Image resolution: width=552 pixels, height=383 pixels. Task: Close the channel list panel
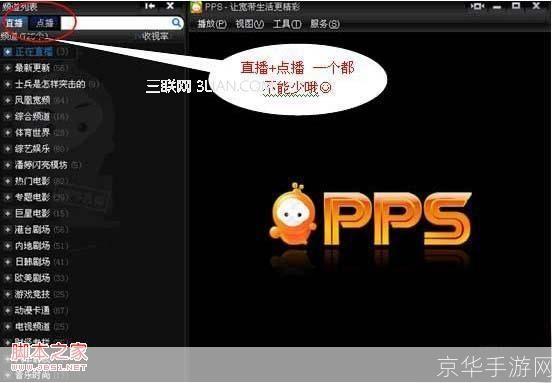tap(170, 6)
